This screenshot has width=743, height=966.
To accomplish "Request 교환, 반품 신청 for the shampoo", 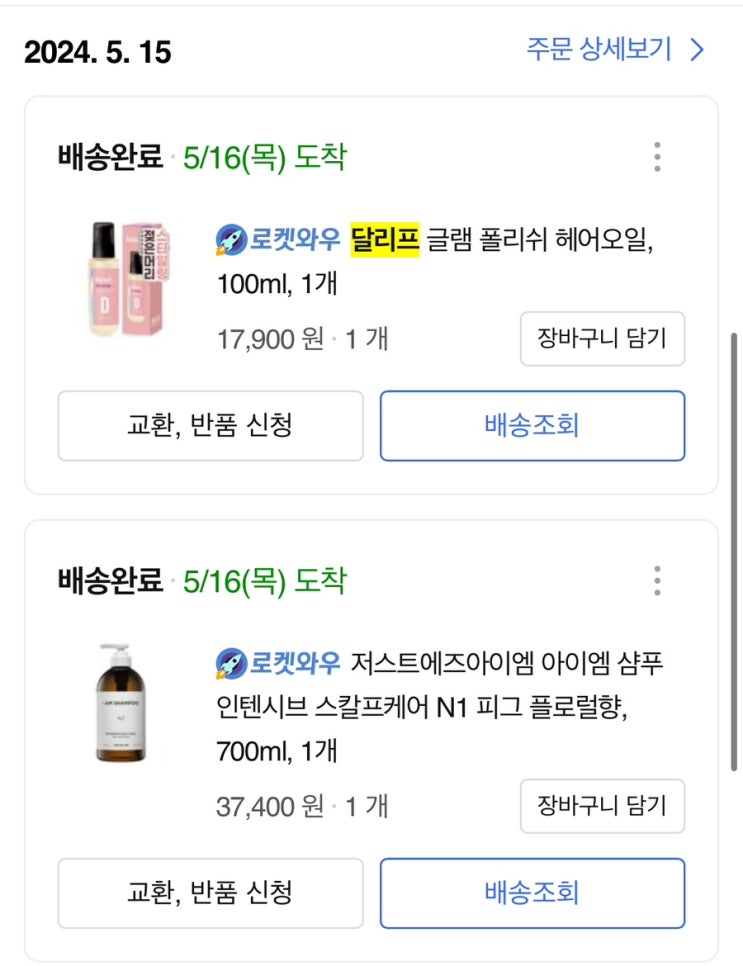I will pyautogui.click(x=210, y=892).
